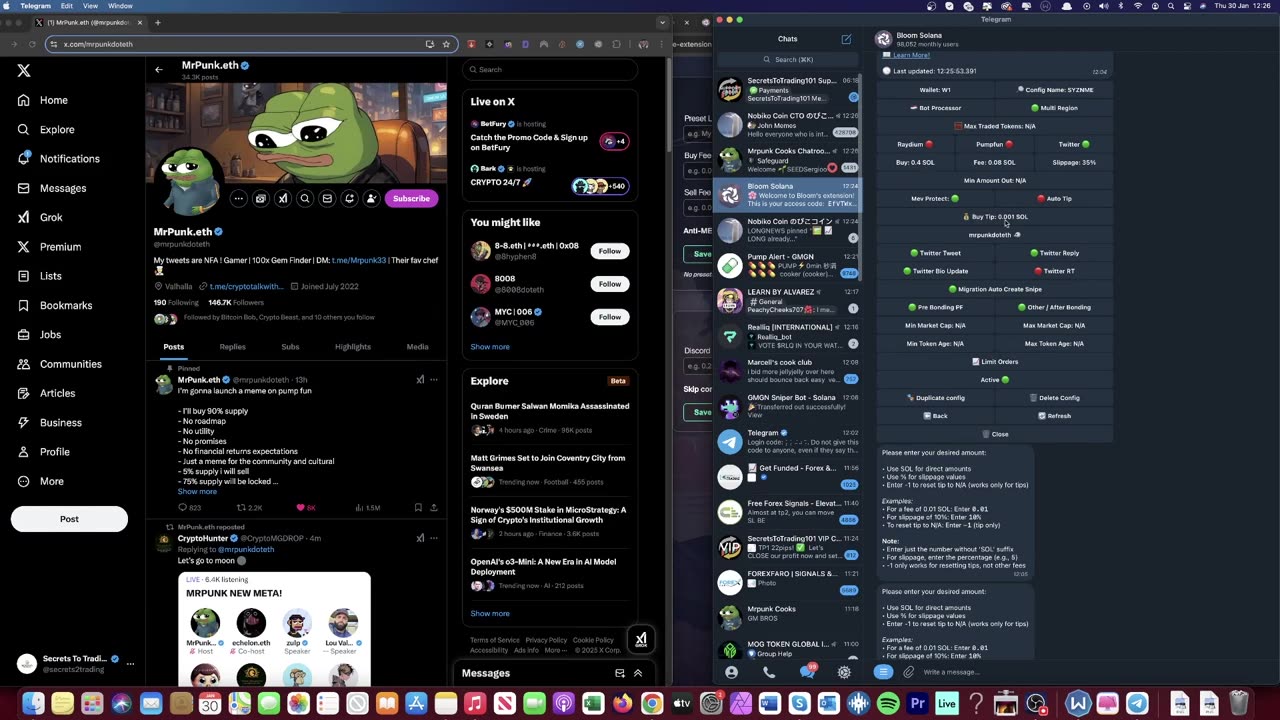The width and height of the screenshot is (1280, 720).
Task: Go to Bookmarks in X sidebar
Action: click(54, 305)
